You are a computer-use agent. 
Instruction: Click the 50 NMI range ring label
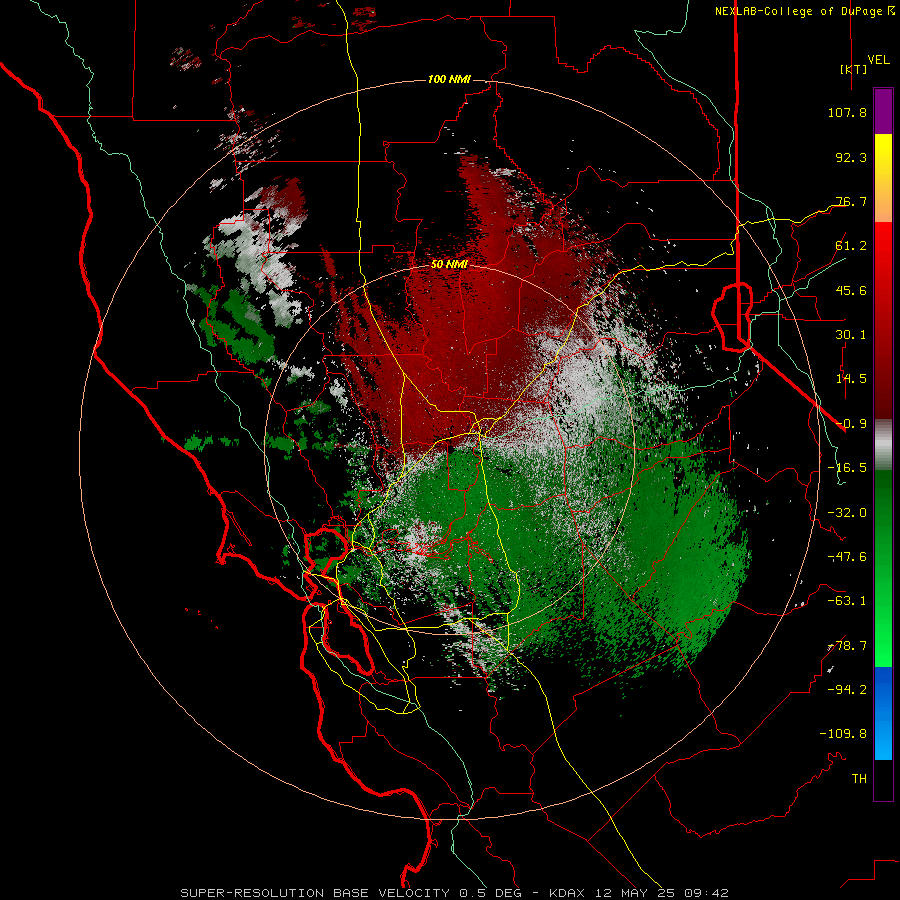point(449,264)
